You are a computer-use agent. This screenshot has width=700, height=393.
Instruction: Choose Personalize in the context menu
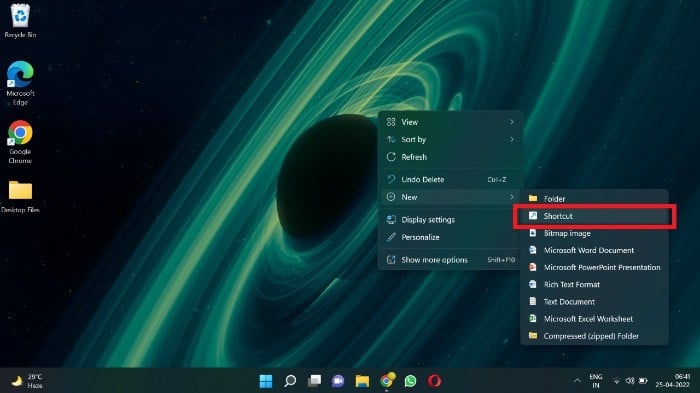coord(450,237)
